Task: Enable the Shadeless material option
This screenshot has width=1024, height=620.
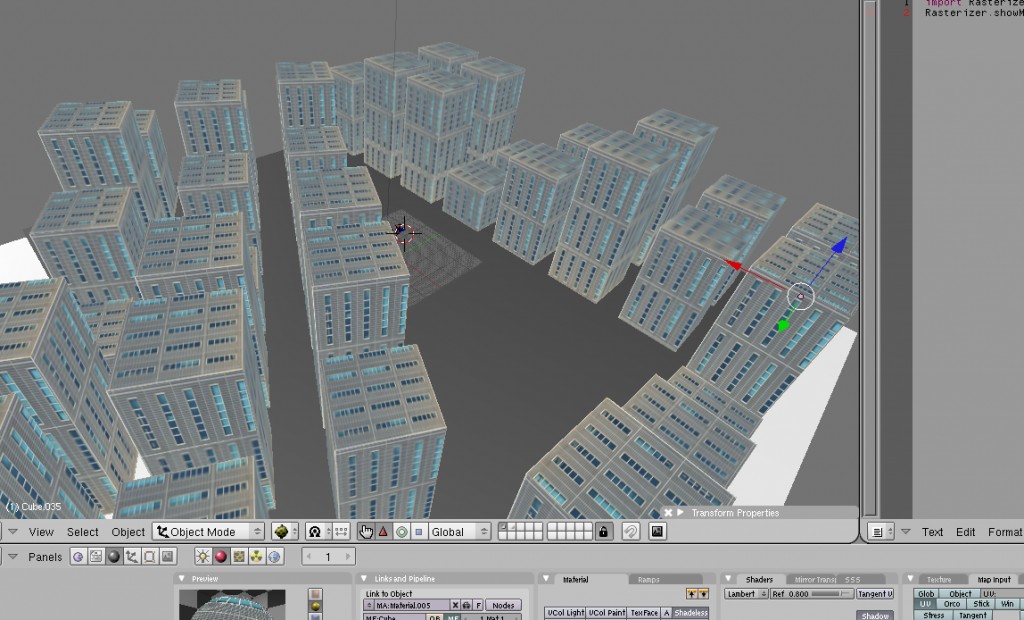Action: point(690,613)
